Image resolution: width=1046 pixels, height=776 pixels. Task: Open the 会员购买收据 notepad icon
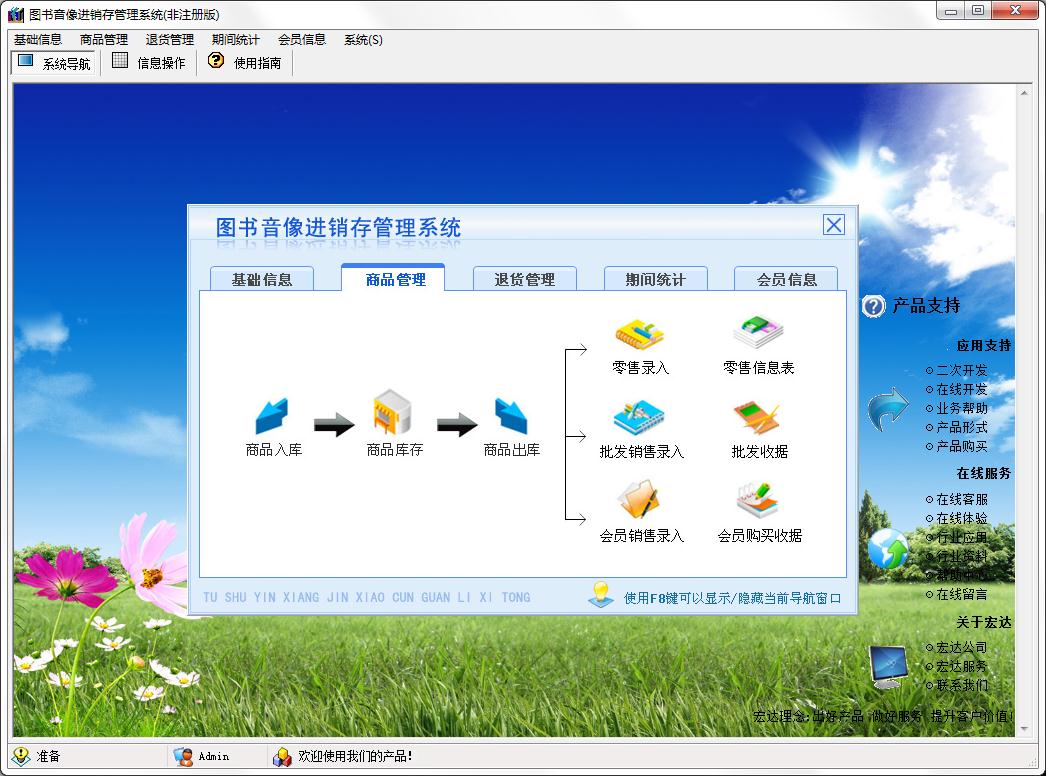758,500
